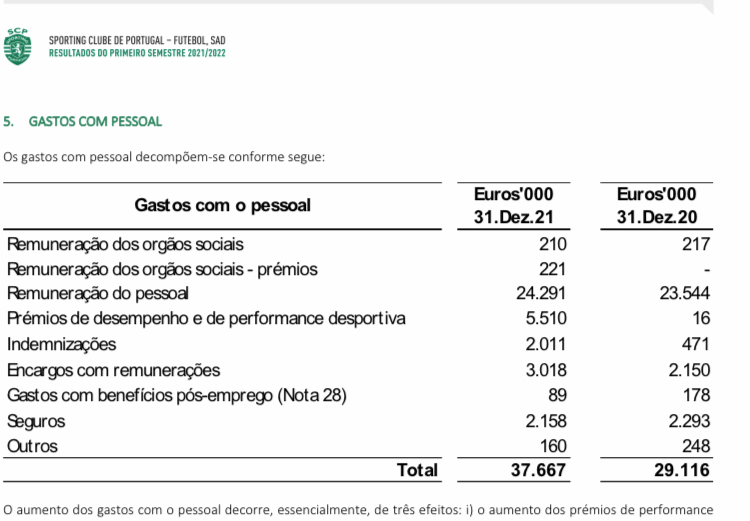Viewport: 750px width, 521px height.
Task: Click the 'Gastos com benefícios pós-emprego (Nota 28)' label
Action: 176,396
